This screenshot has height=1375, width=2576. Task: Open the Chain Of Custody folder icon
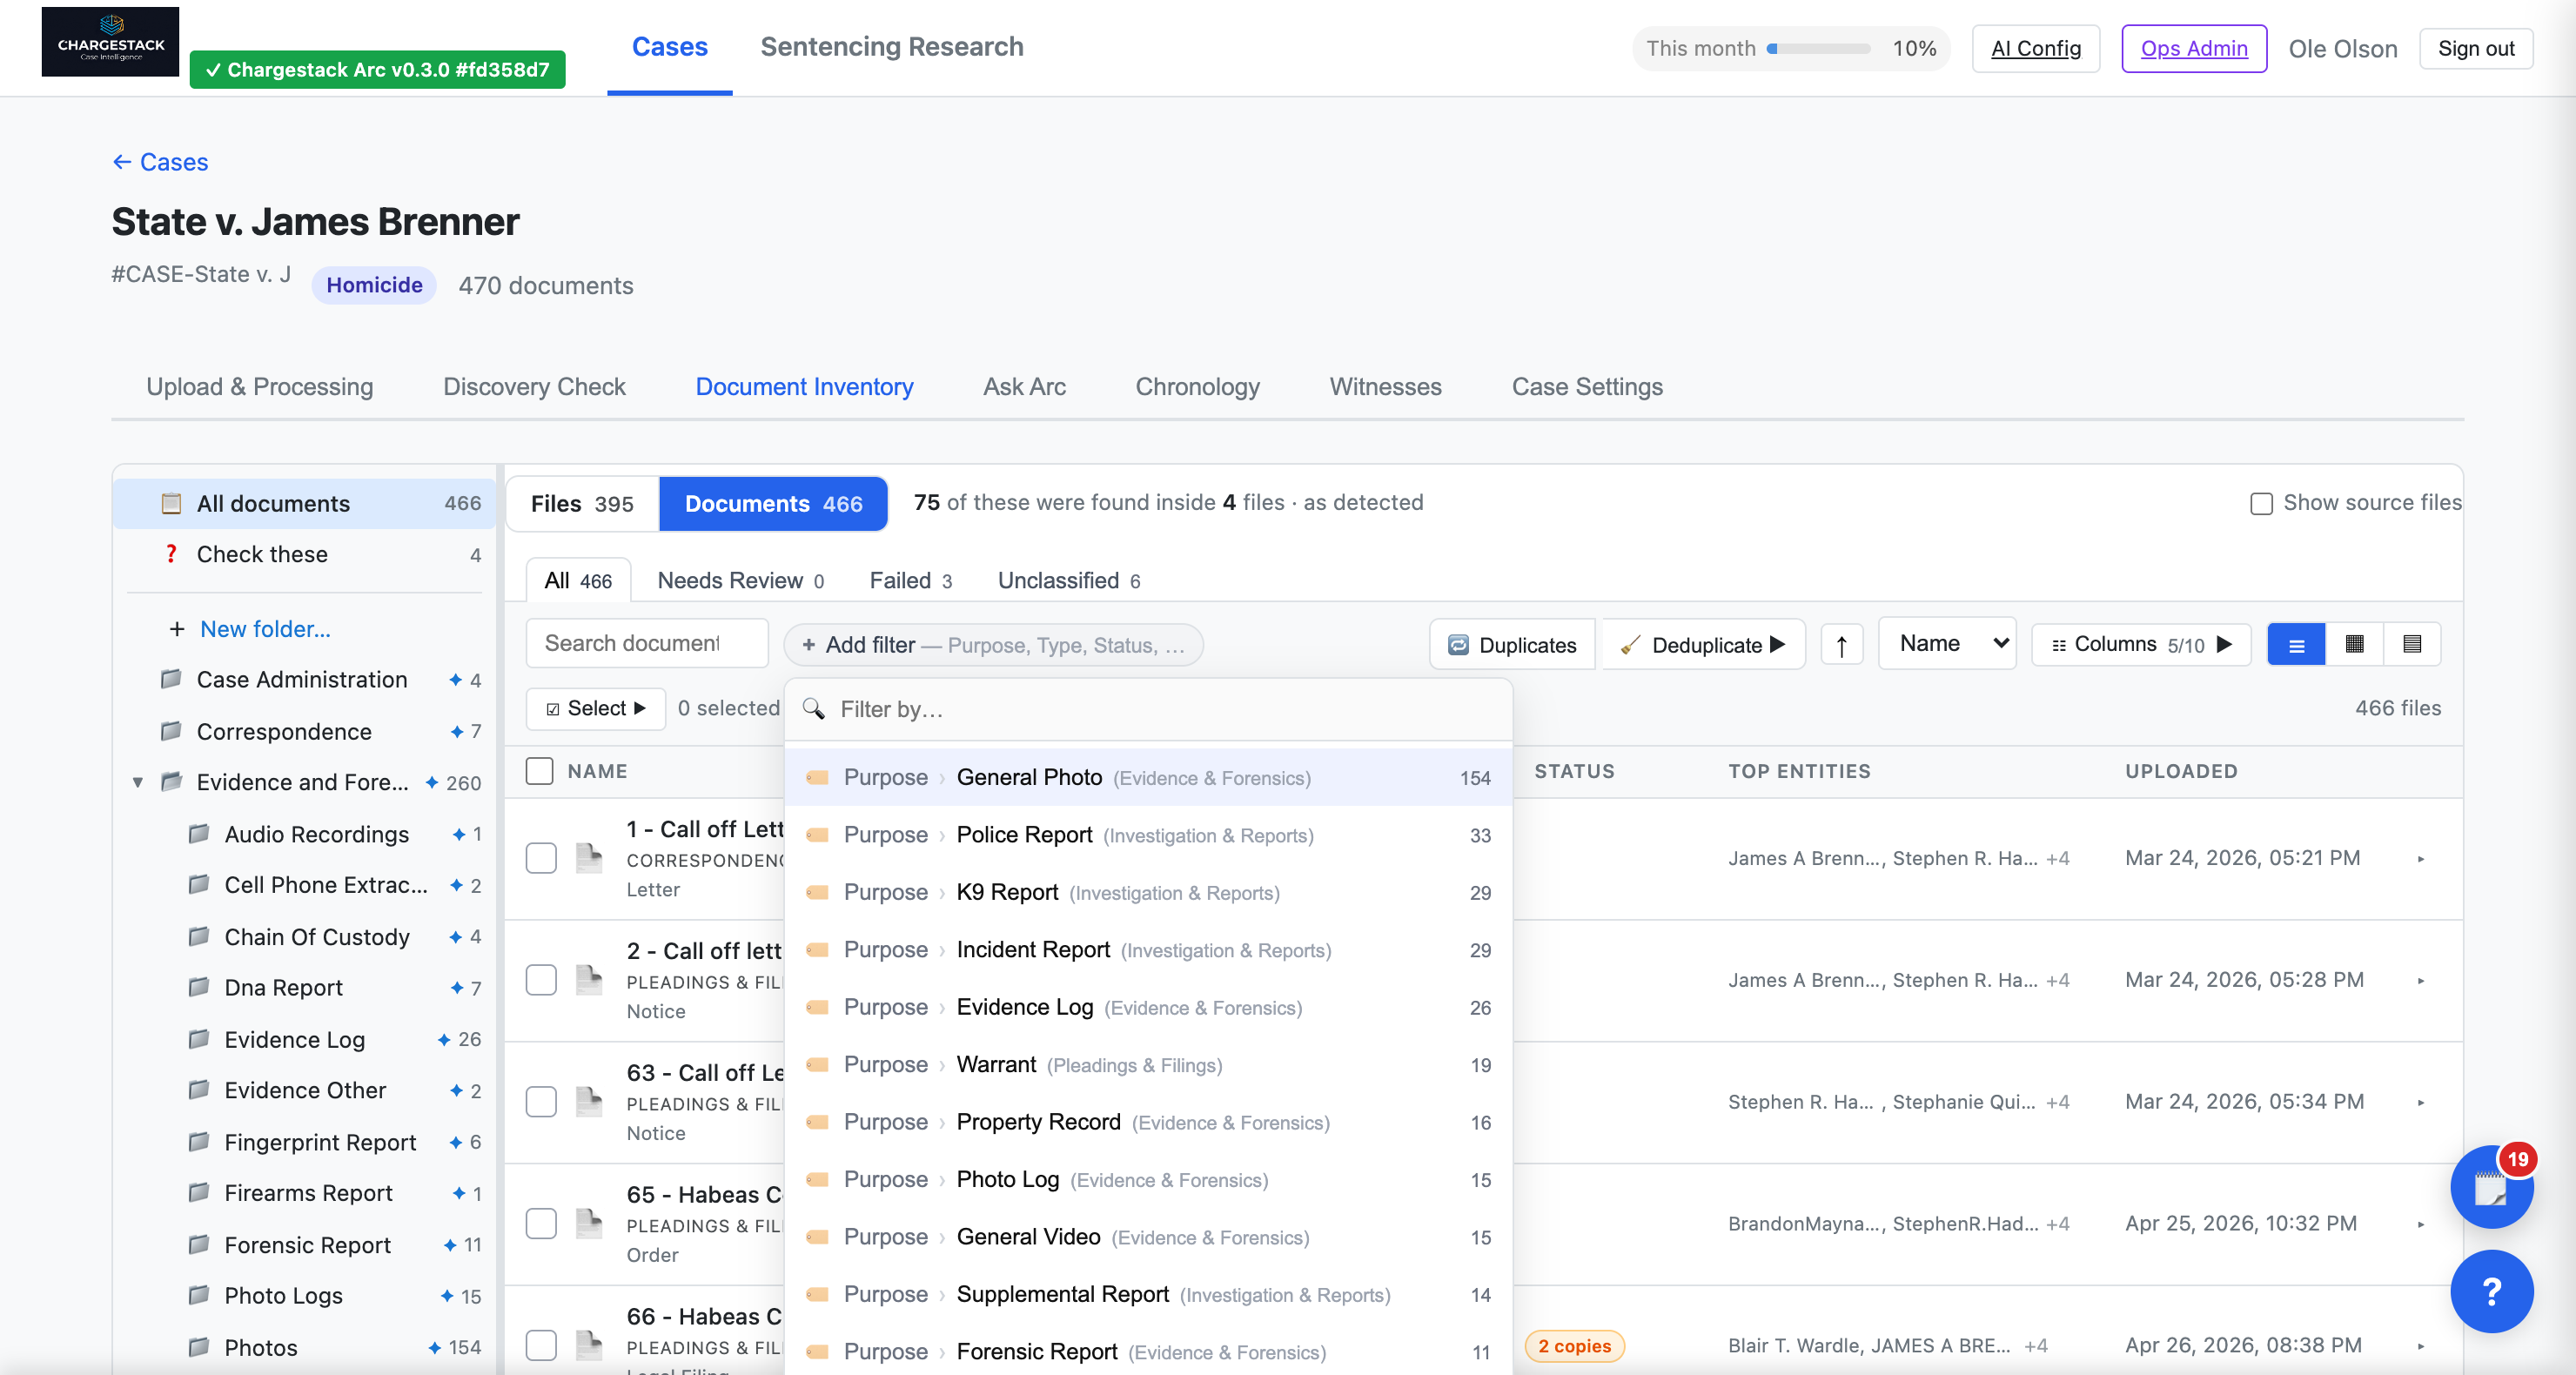[x=199, y=936]
